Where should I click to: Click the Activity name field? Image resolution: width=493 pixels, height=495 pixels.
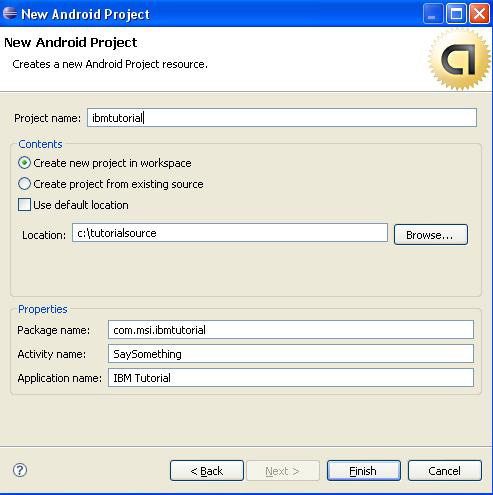tap(291, 354)
